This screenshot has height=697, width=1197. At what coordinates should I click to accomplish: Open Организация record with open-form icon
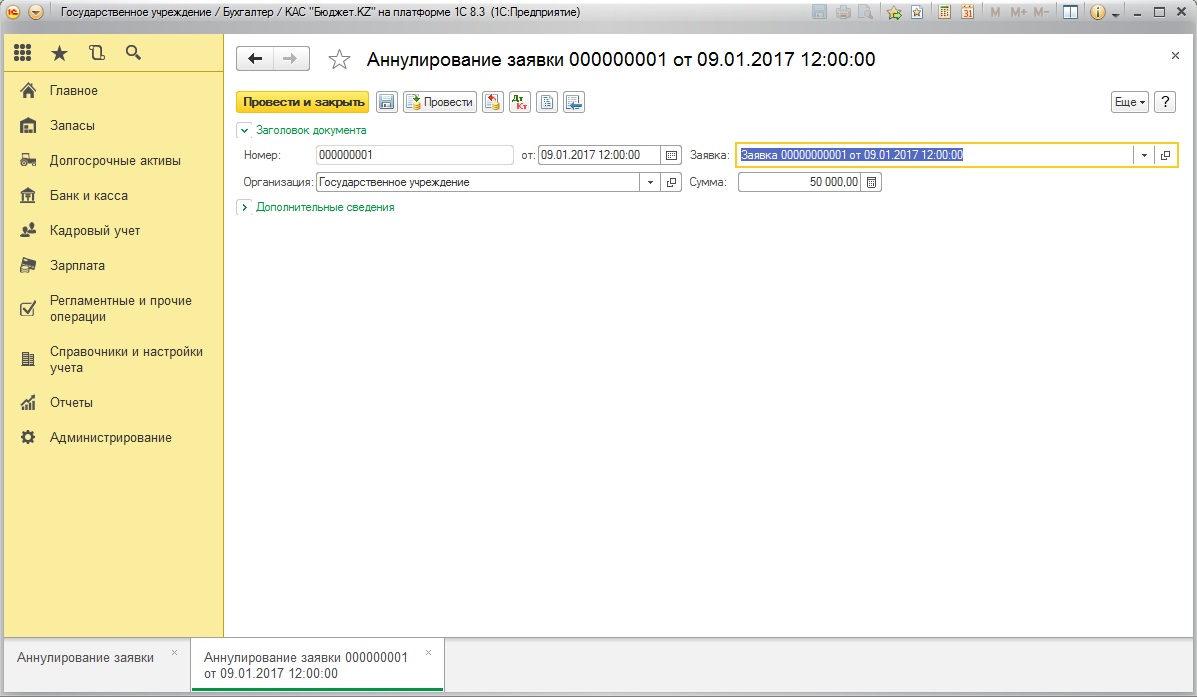pos(671,182)
